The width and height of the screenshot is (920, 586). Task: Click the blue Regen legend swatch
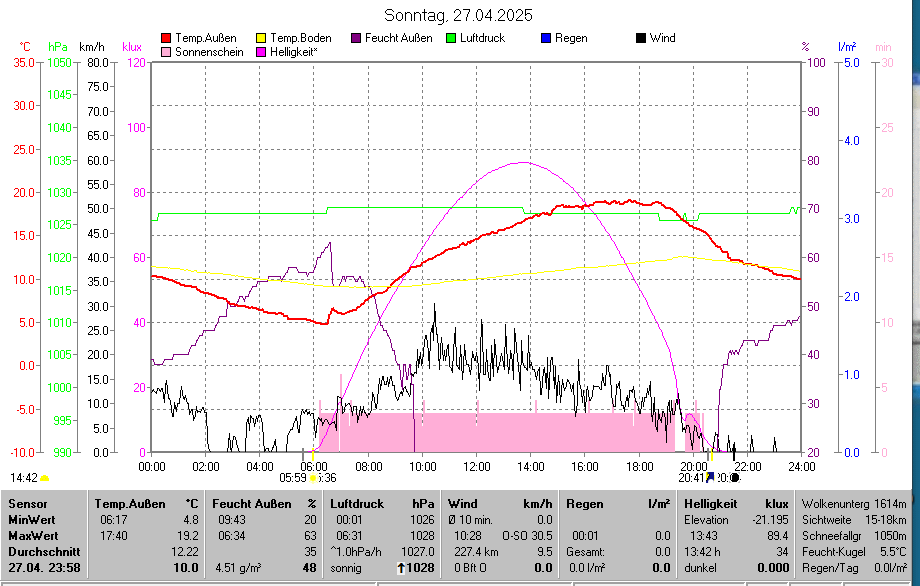(x=546, y=38)
